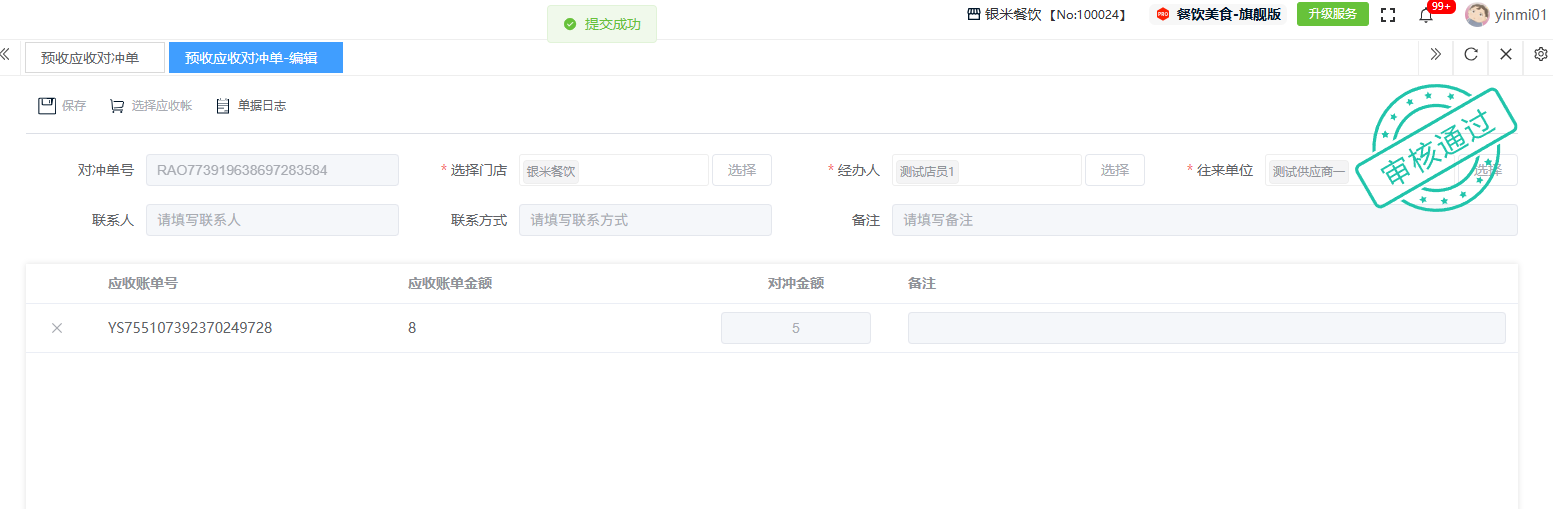
Task: Select the 预收应收对冲单-编辑 tab
Action: (x=255, y=58)
